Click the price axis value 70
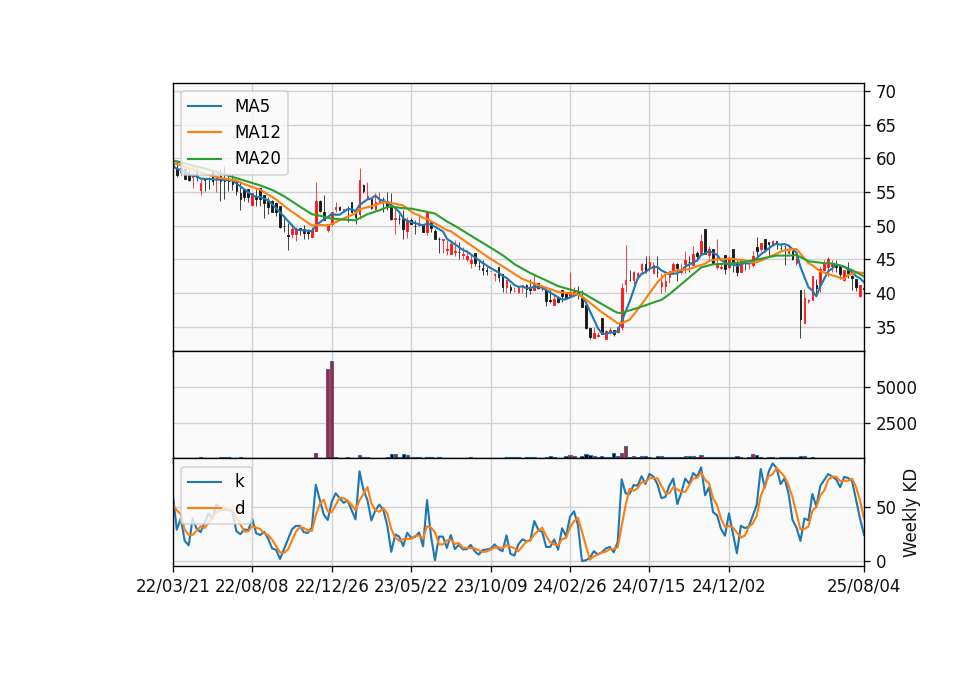Image resolution: width=960 pixels, height=690 pixels. pos(885,92)
